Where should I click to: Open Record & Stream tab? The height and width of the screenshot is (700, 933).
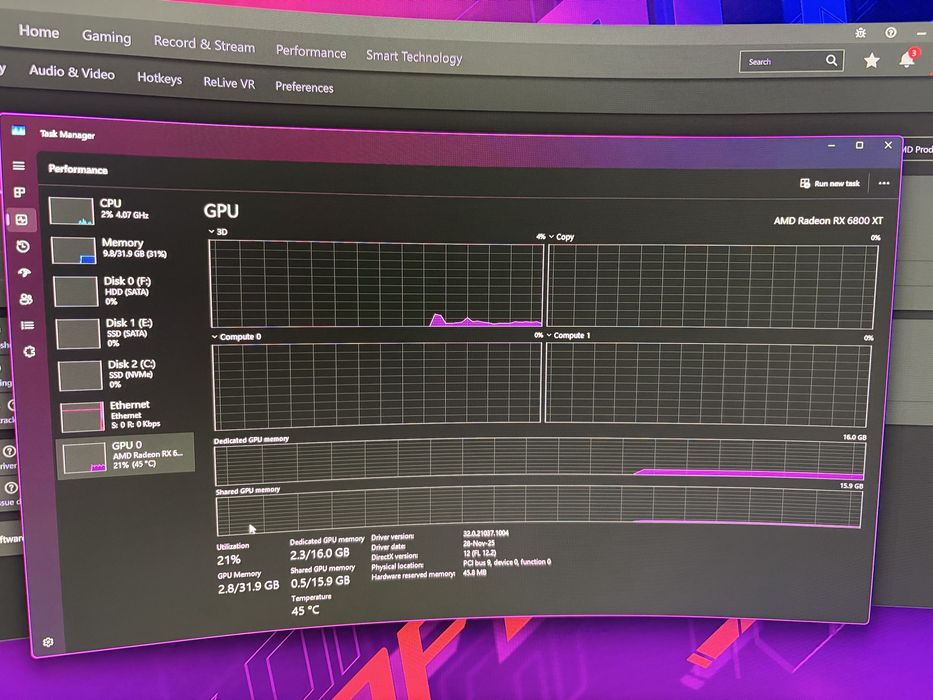click(x=204, y=44)
